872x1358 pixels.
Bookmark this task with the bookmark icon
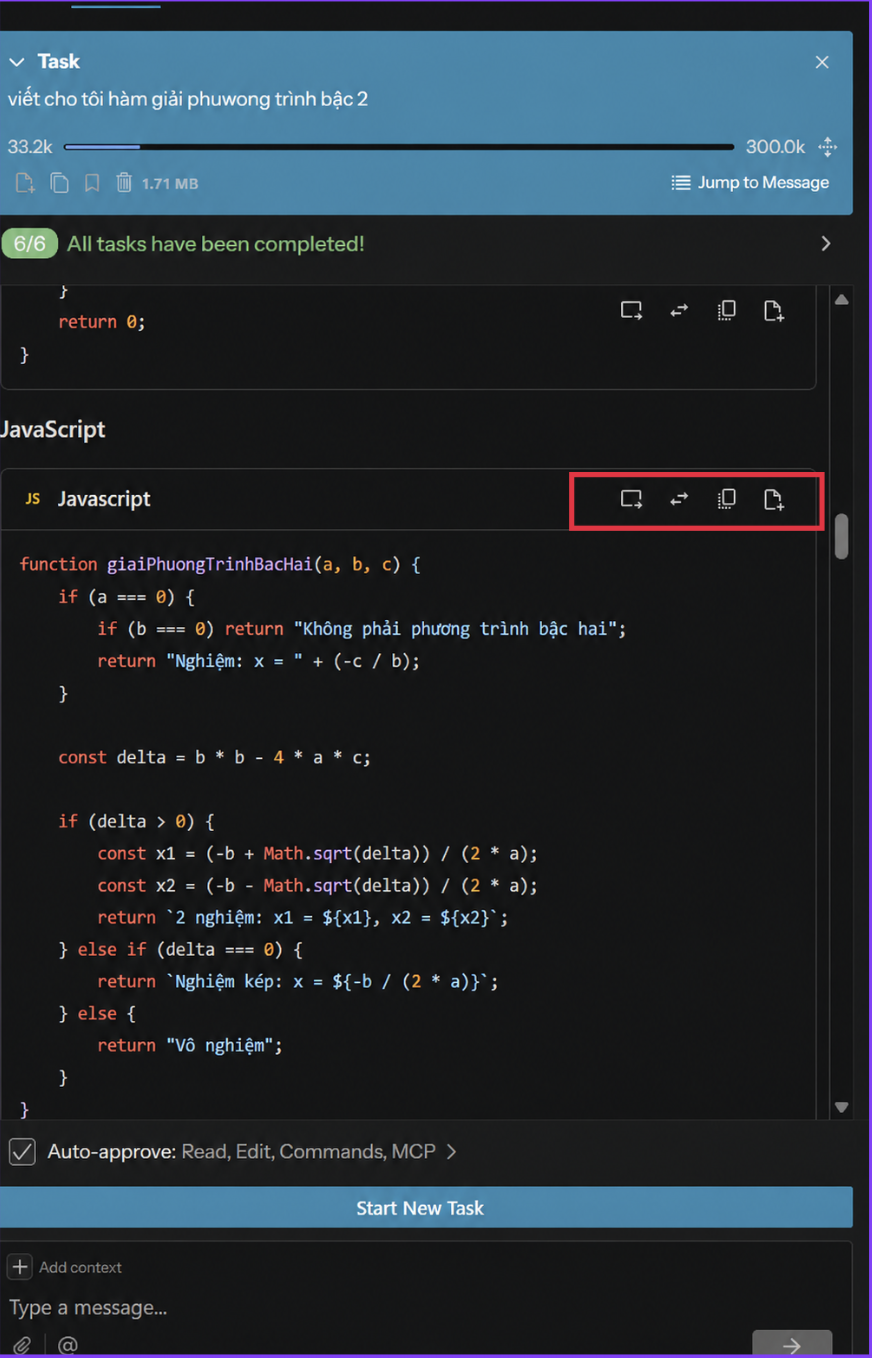92,183
